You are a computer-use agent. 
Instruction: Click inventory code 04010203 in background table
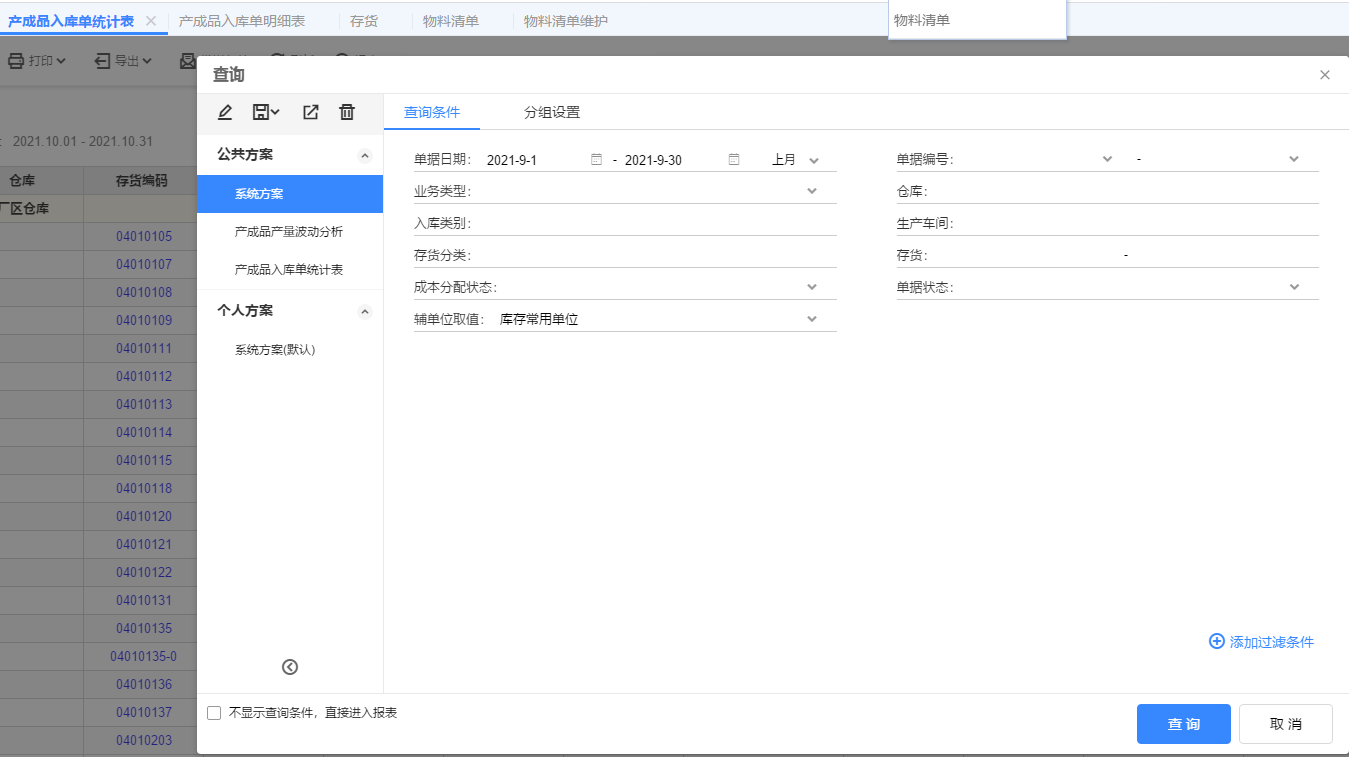[144, 741]
